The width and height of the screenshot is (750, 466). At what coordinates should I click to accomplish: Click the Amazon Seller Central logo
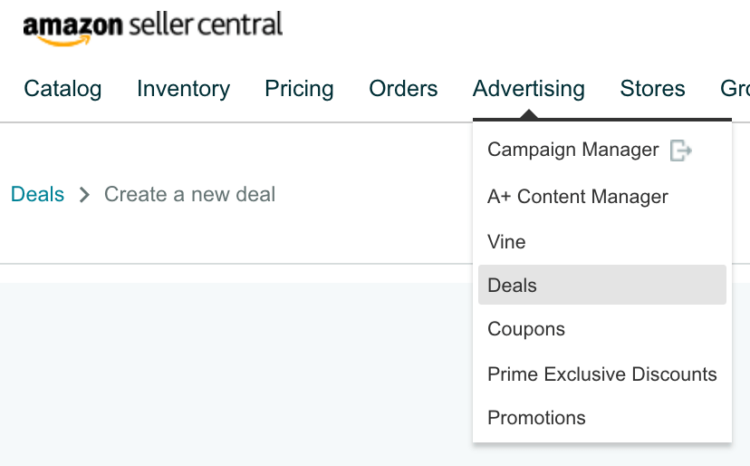point(152,26)
